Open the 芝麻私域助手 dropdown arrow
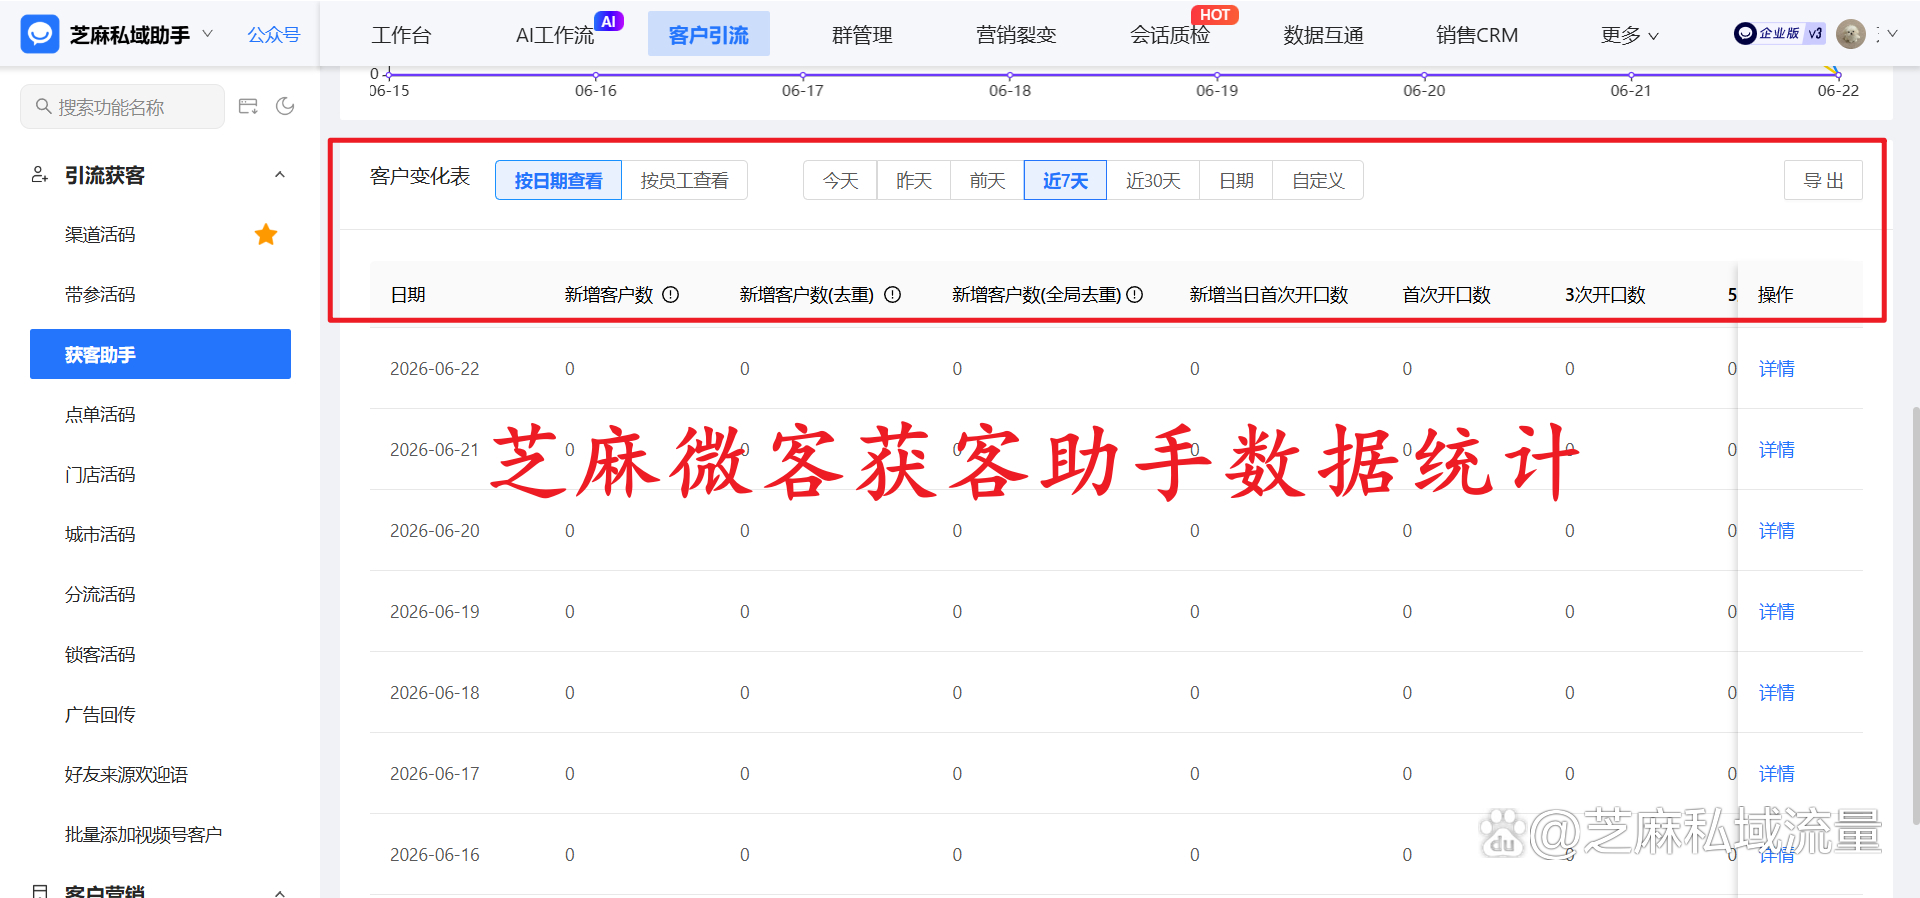This screenshot has width=1920, height=898. (x=208, y=34)
